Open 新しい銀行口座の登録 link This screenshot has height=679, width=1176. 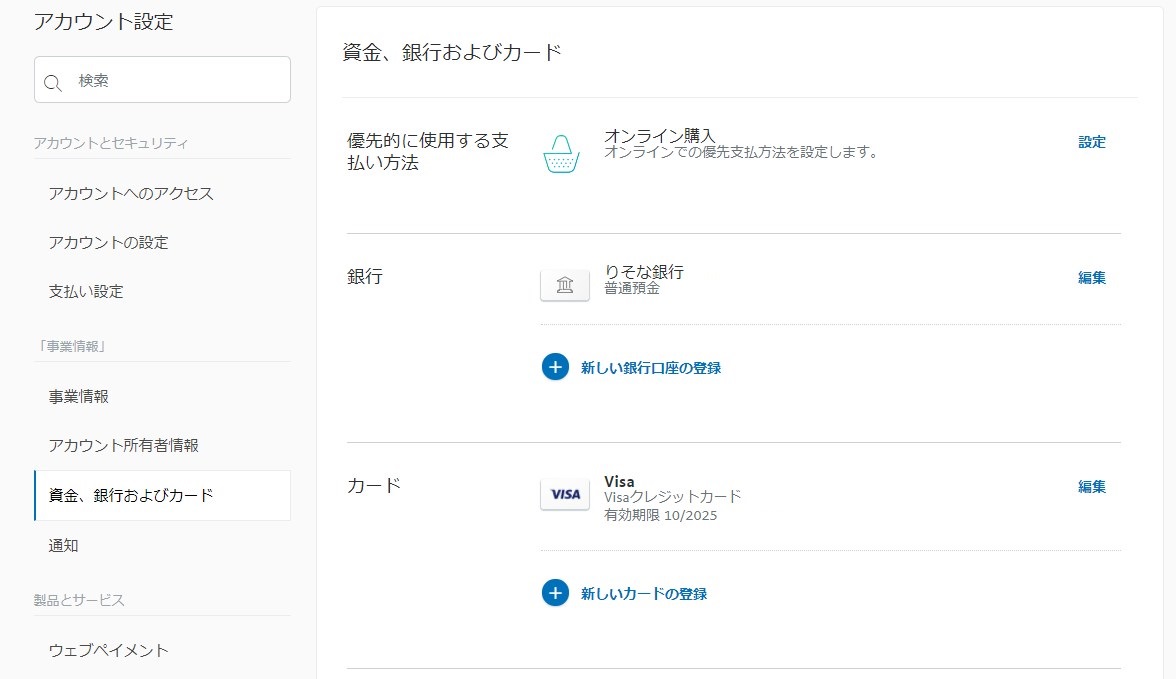point(648,367)
